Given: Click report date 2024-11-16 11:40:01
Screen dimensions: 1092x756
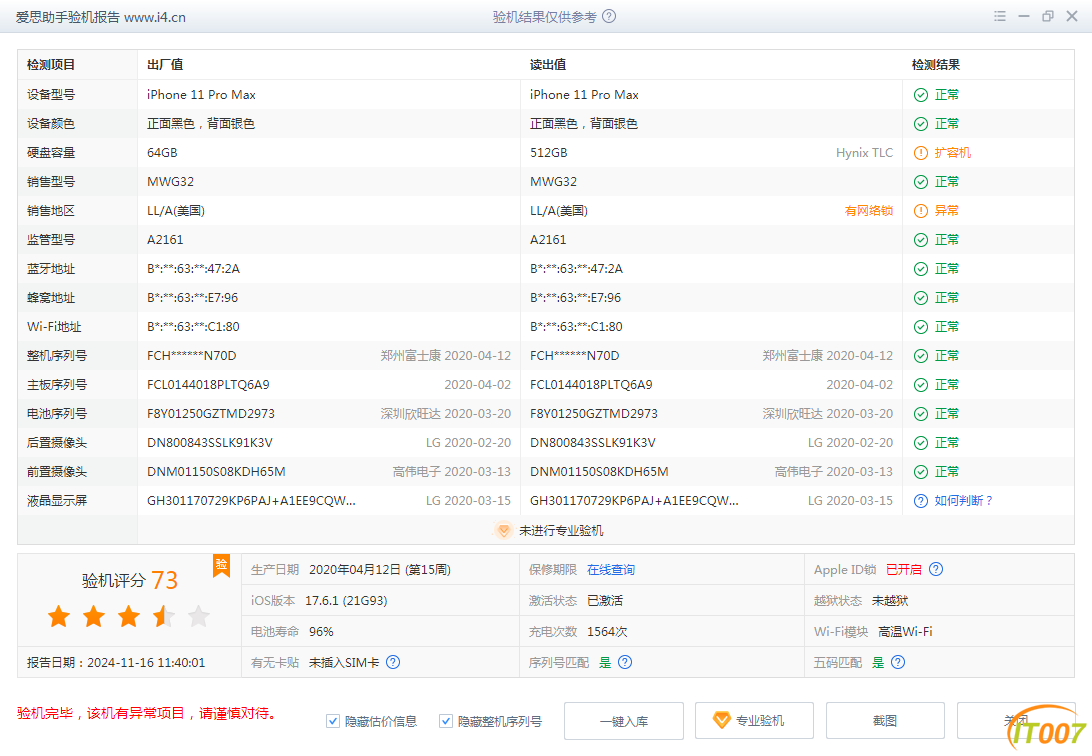Looking at the screenshot, I should click(146, 663).
